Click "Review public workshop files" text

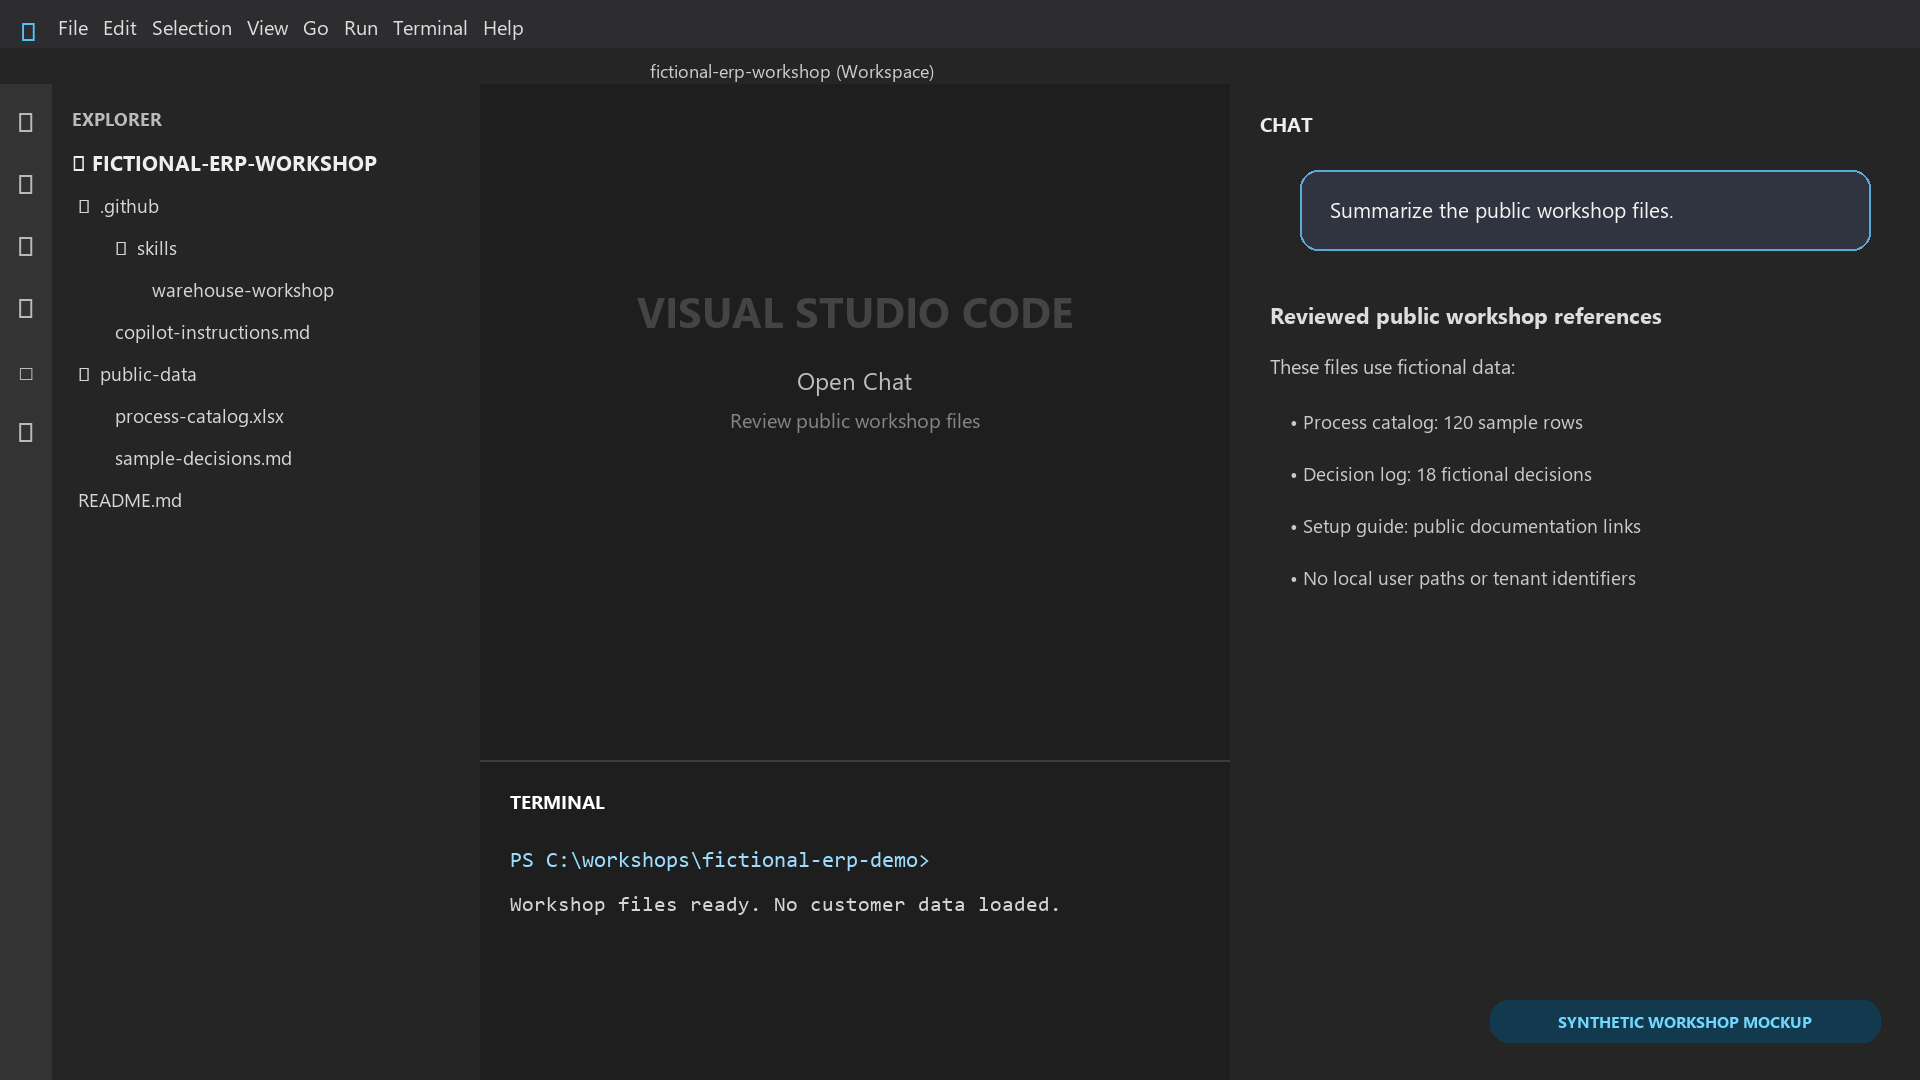855,421
